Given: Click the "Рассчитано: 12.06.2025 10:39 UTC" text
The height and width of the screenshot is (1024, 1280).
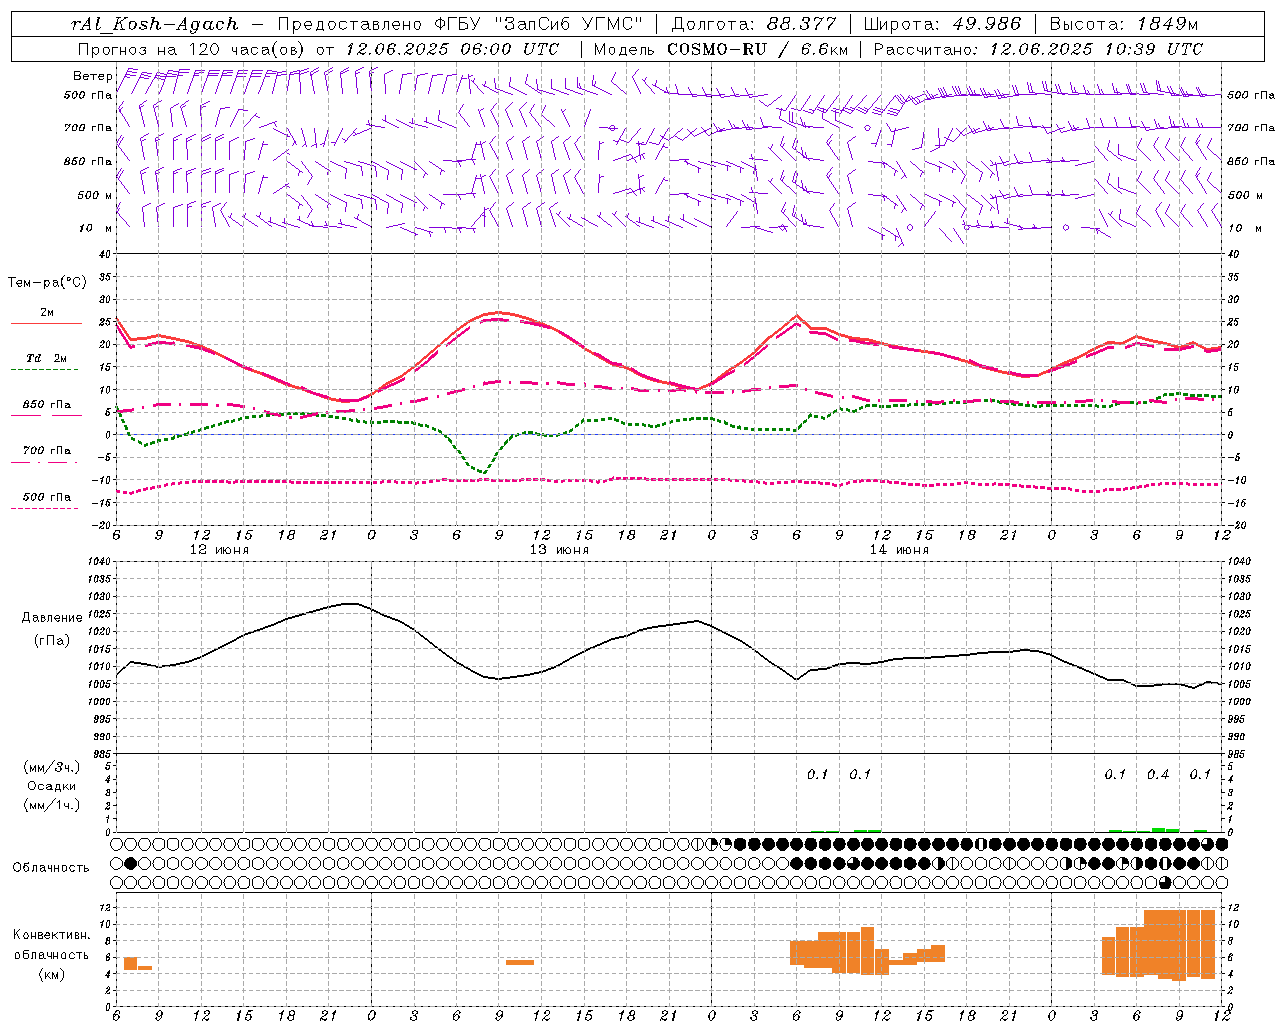Looking at the screenshot, I should (x=1038, y=49).
